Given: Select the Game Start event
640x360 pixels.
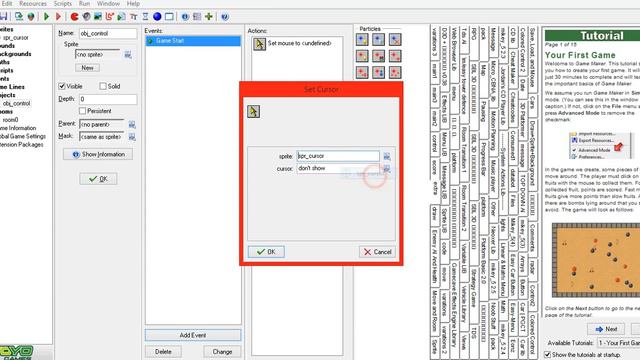Looking at the screenshot, I should point(193,41).
